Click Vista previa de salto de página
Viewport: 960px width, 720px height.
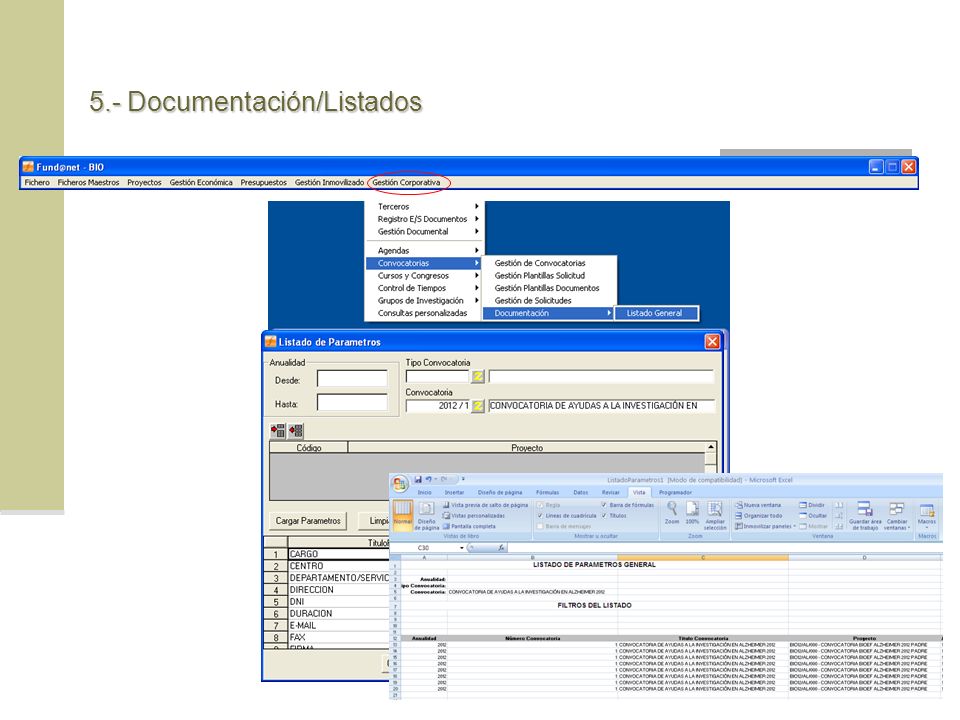pyautogui.click(x=485, y=505)
